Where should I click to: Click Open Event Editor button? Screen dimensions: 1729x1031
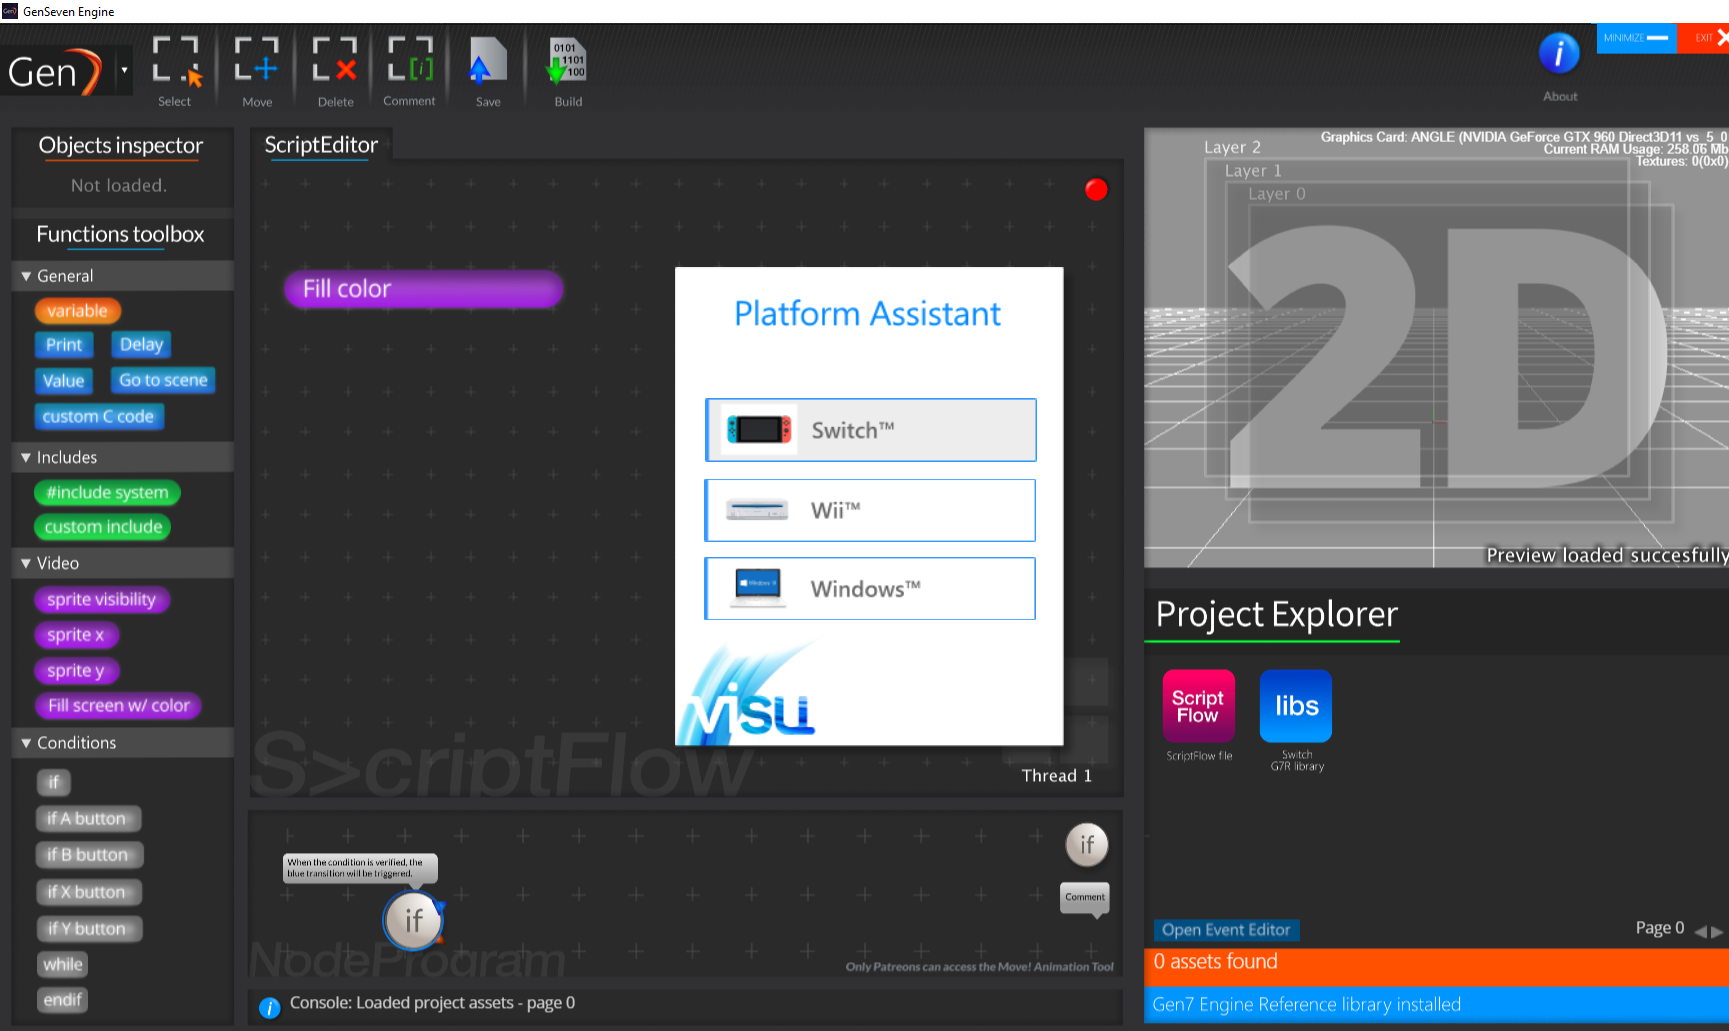coord(1225,930)
